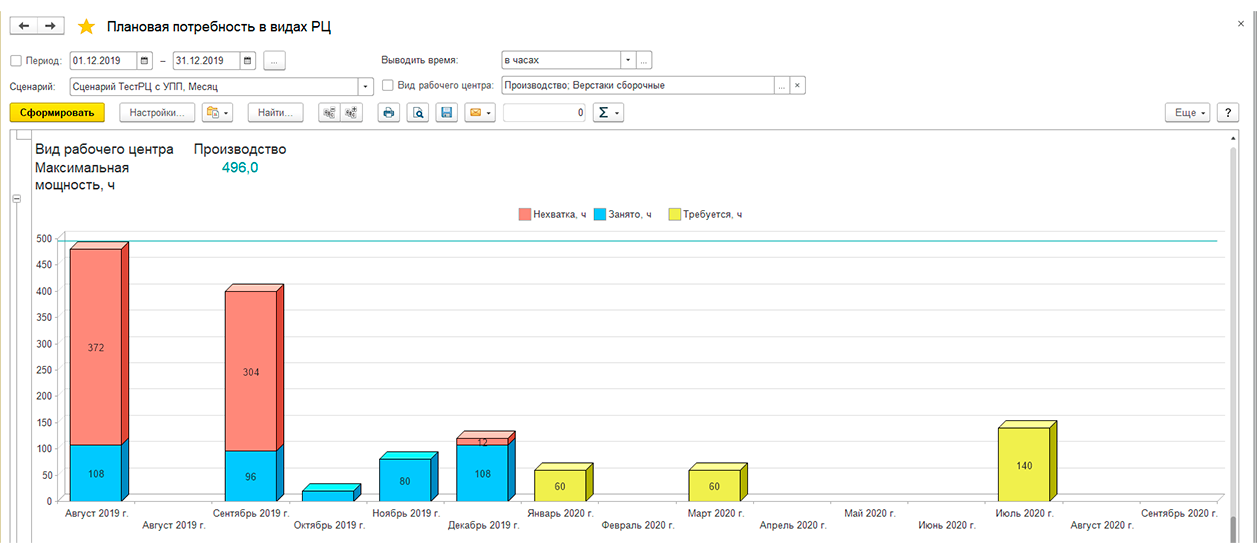Toggle the favorites star
Image resolution: width=1257 pixels, height=554 pixels.
[x=86, y=26]
